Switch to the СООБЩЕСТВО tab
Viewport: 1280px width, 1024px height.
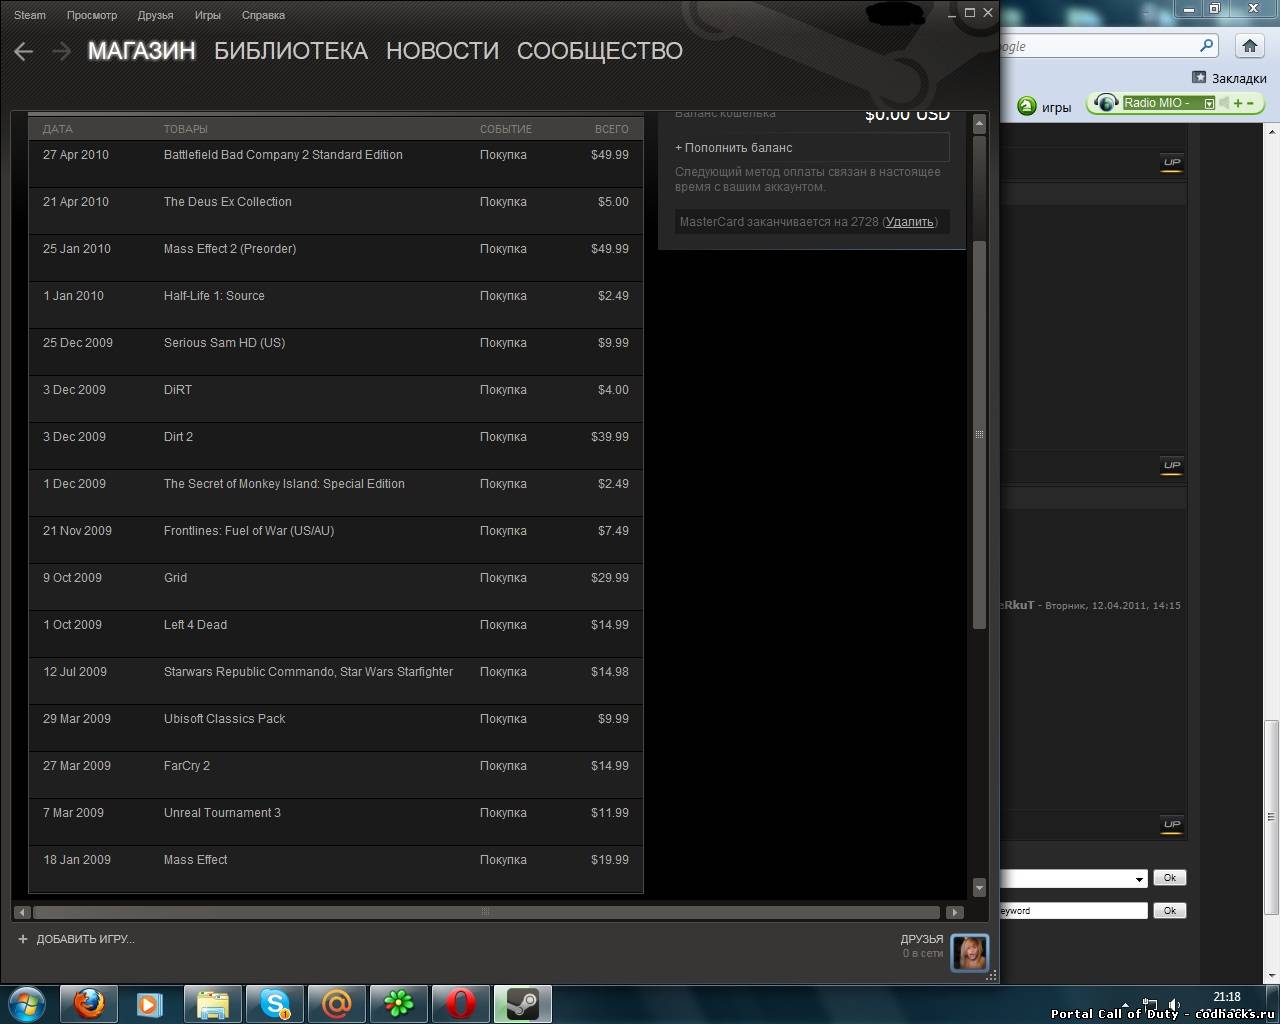600,51
